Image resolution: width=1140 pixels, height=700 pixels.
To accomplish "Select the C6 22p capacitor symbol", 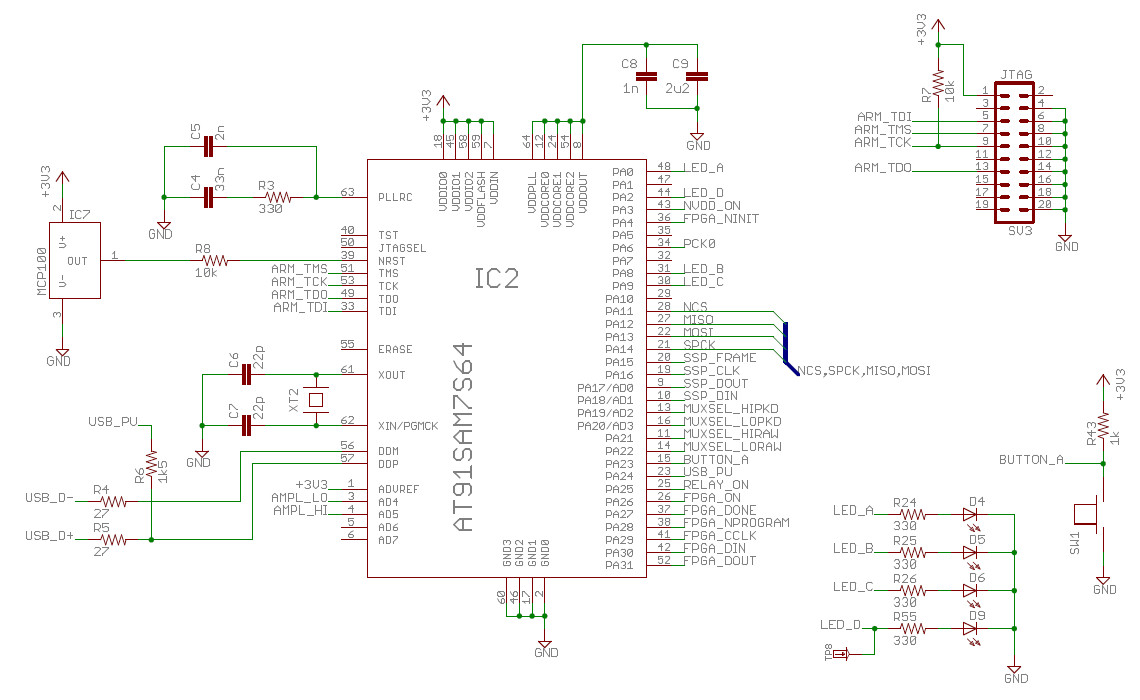I will 246,375.
